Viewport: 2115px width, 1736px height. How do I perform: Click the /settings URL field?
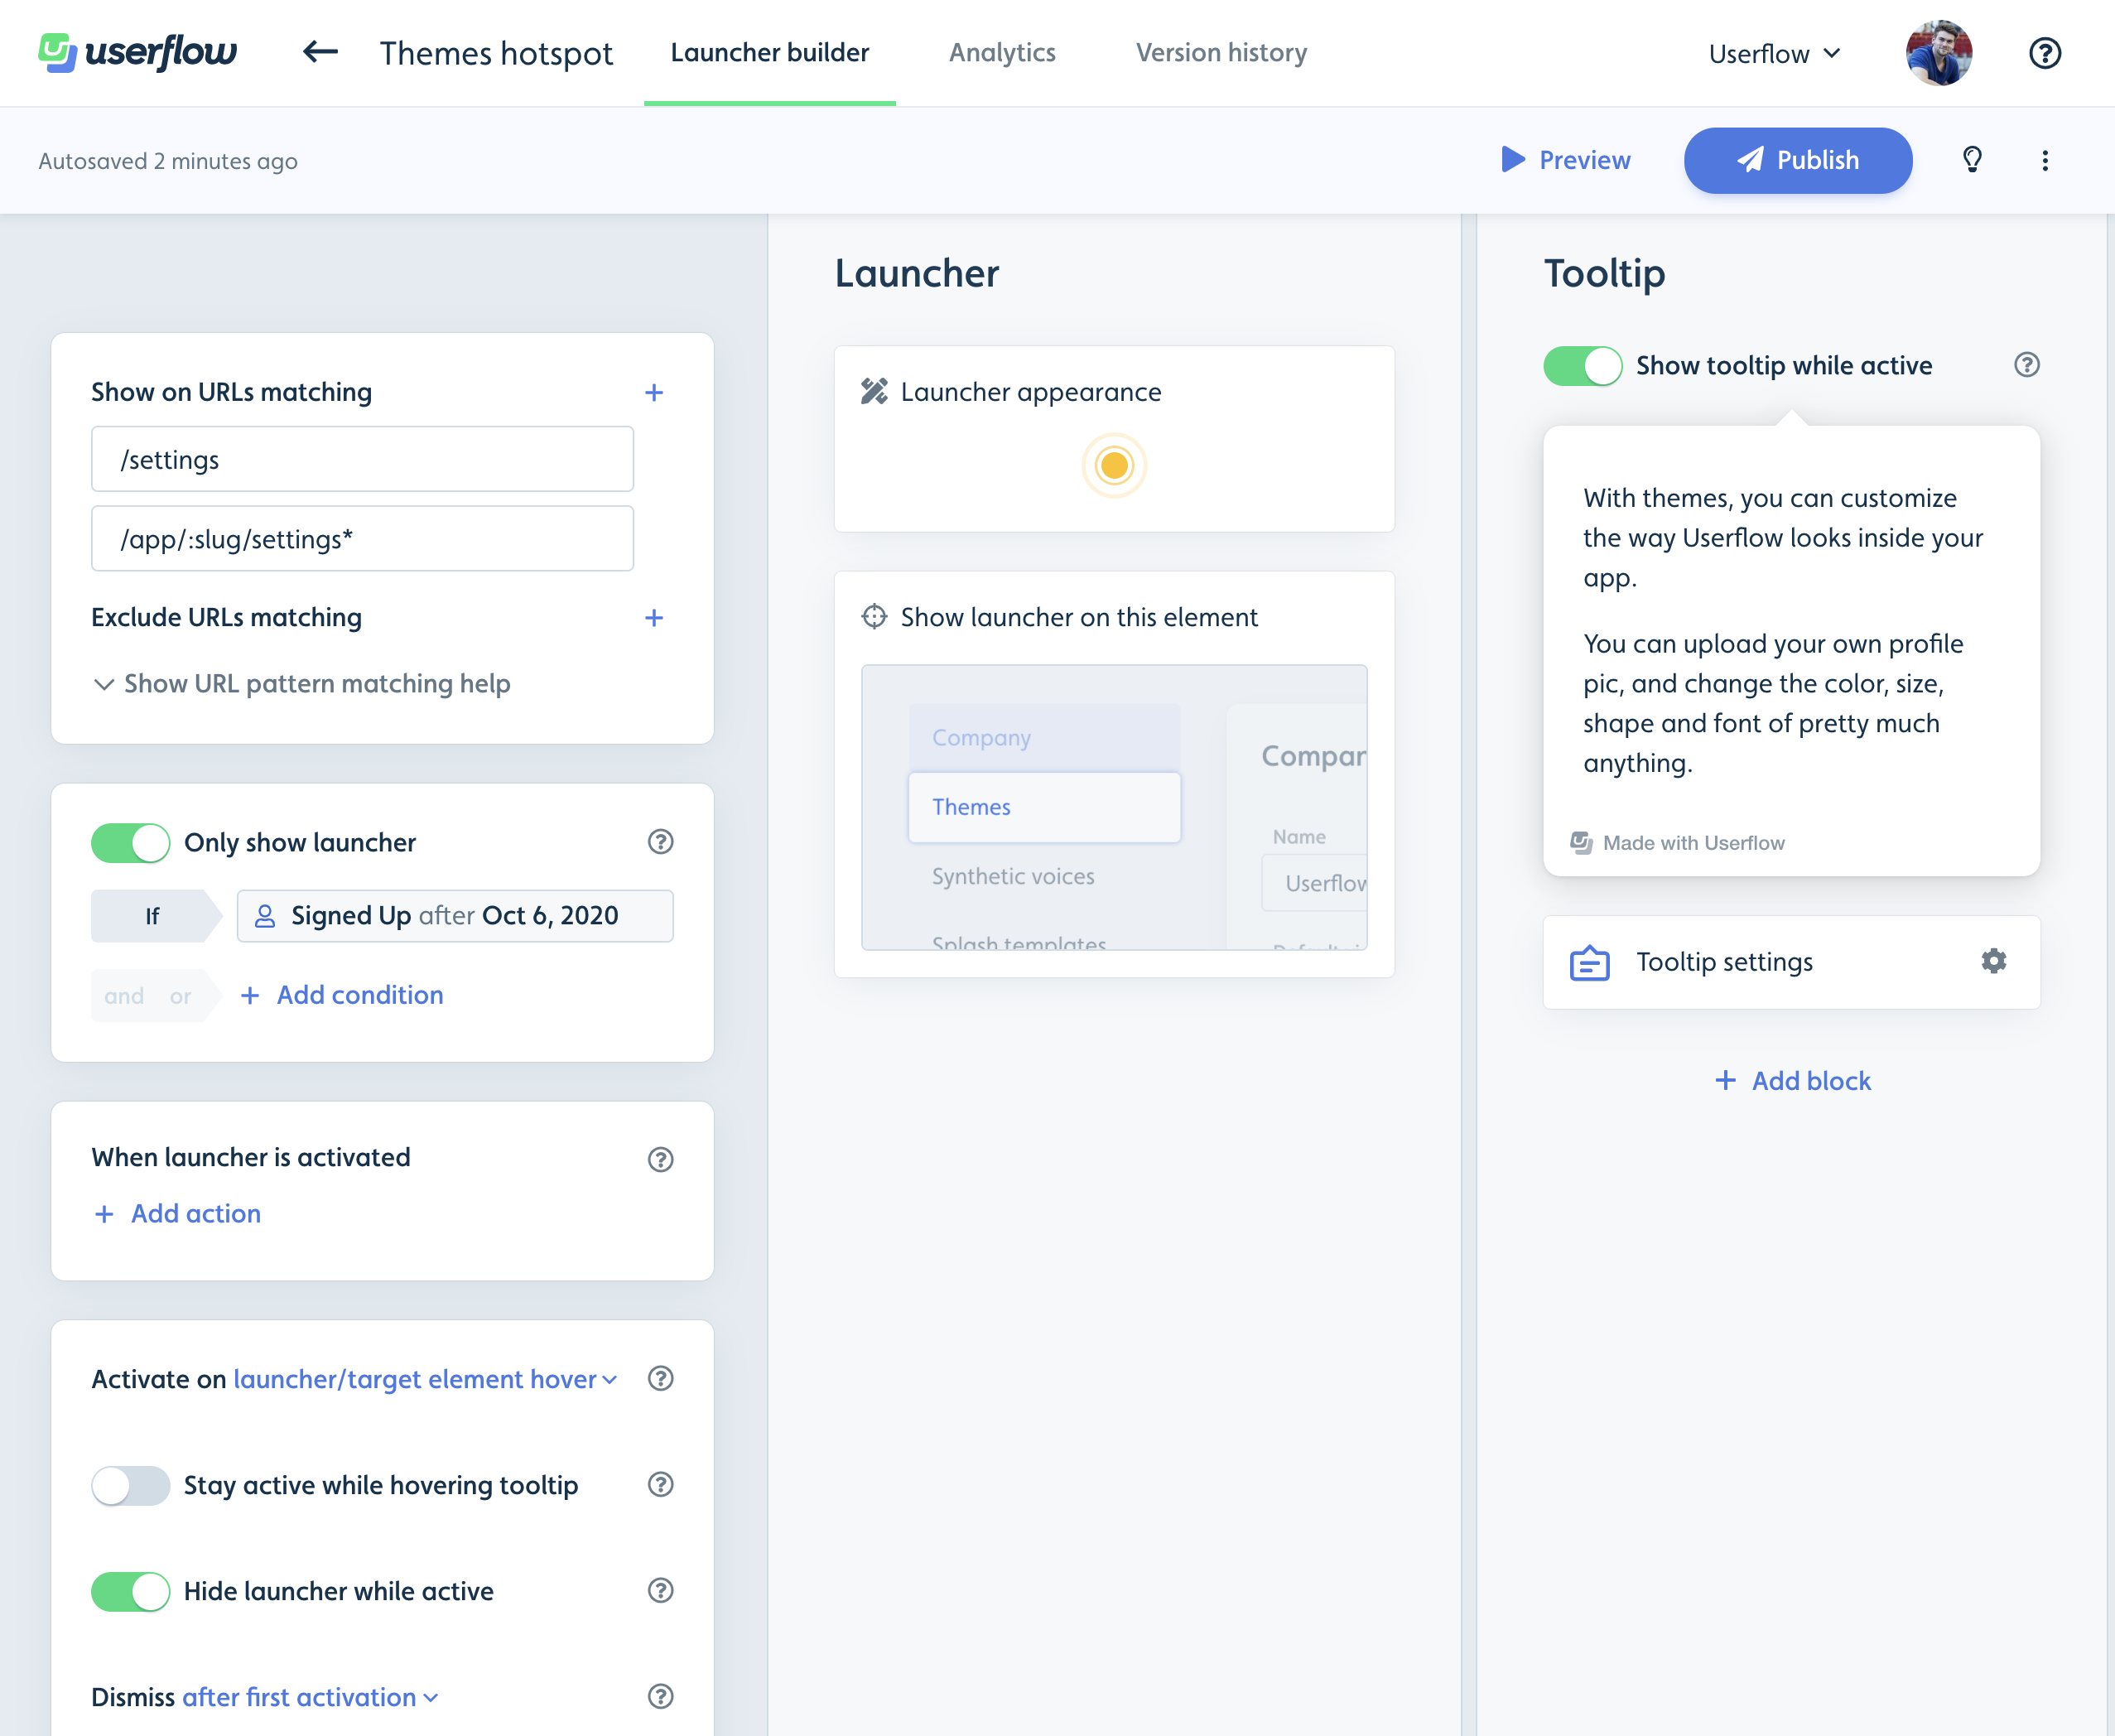[x=362, y=459]
